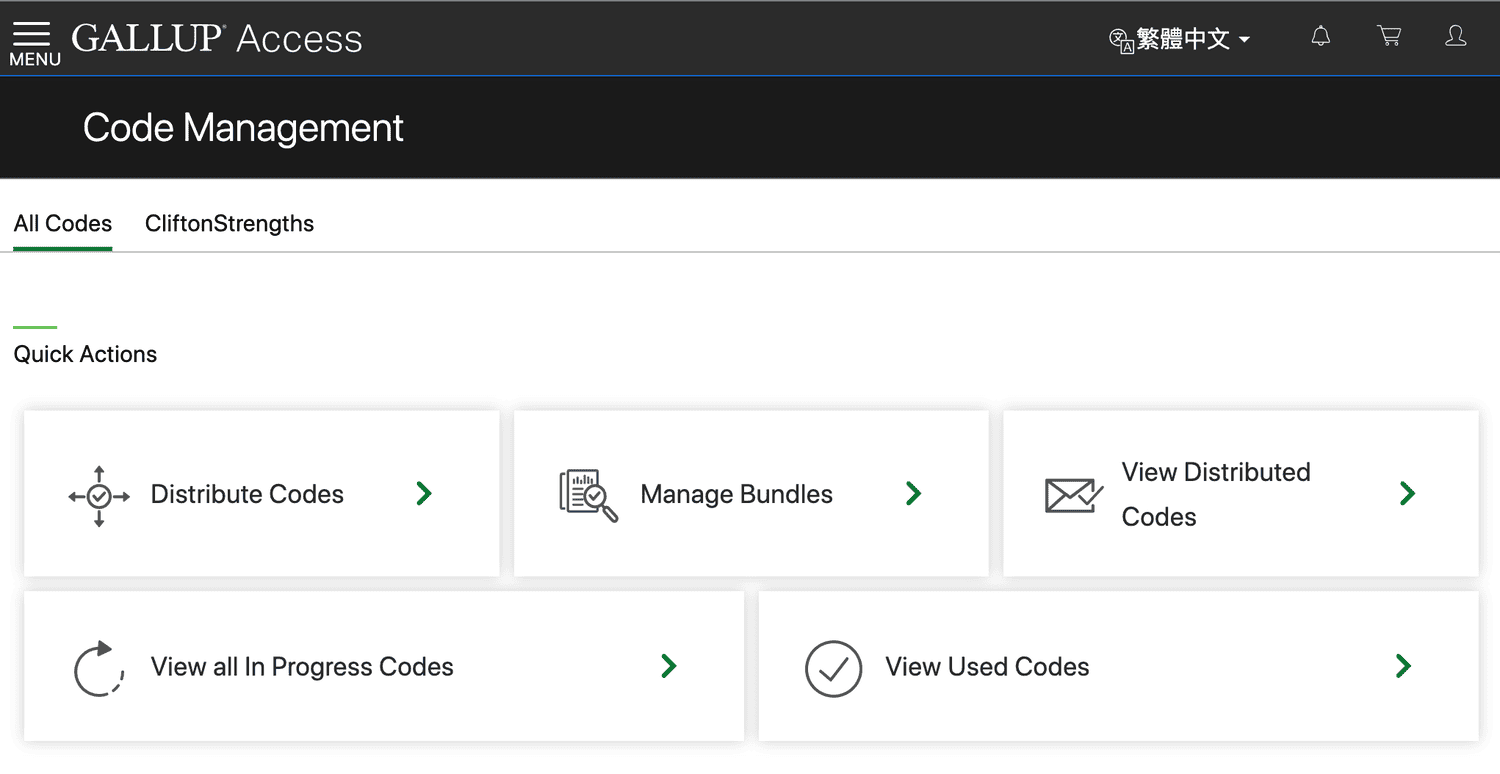1500x774 pixels.
Task: Click the arrow on In Progress Codes card
Action: click(x=669, y=666)
